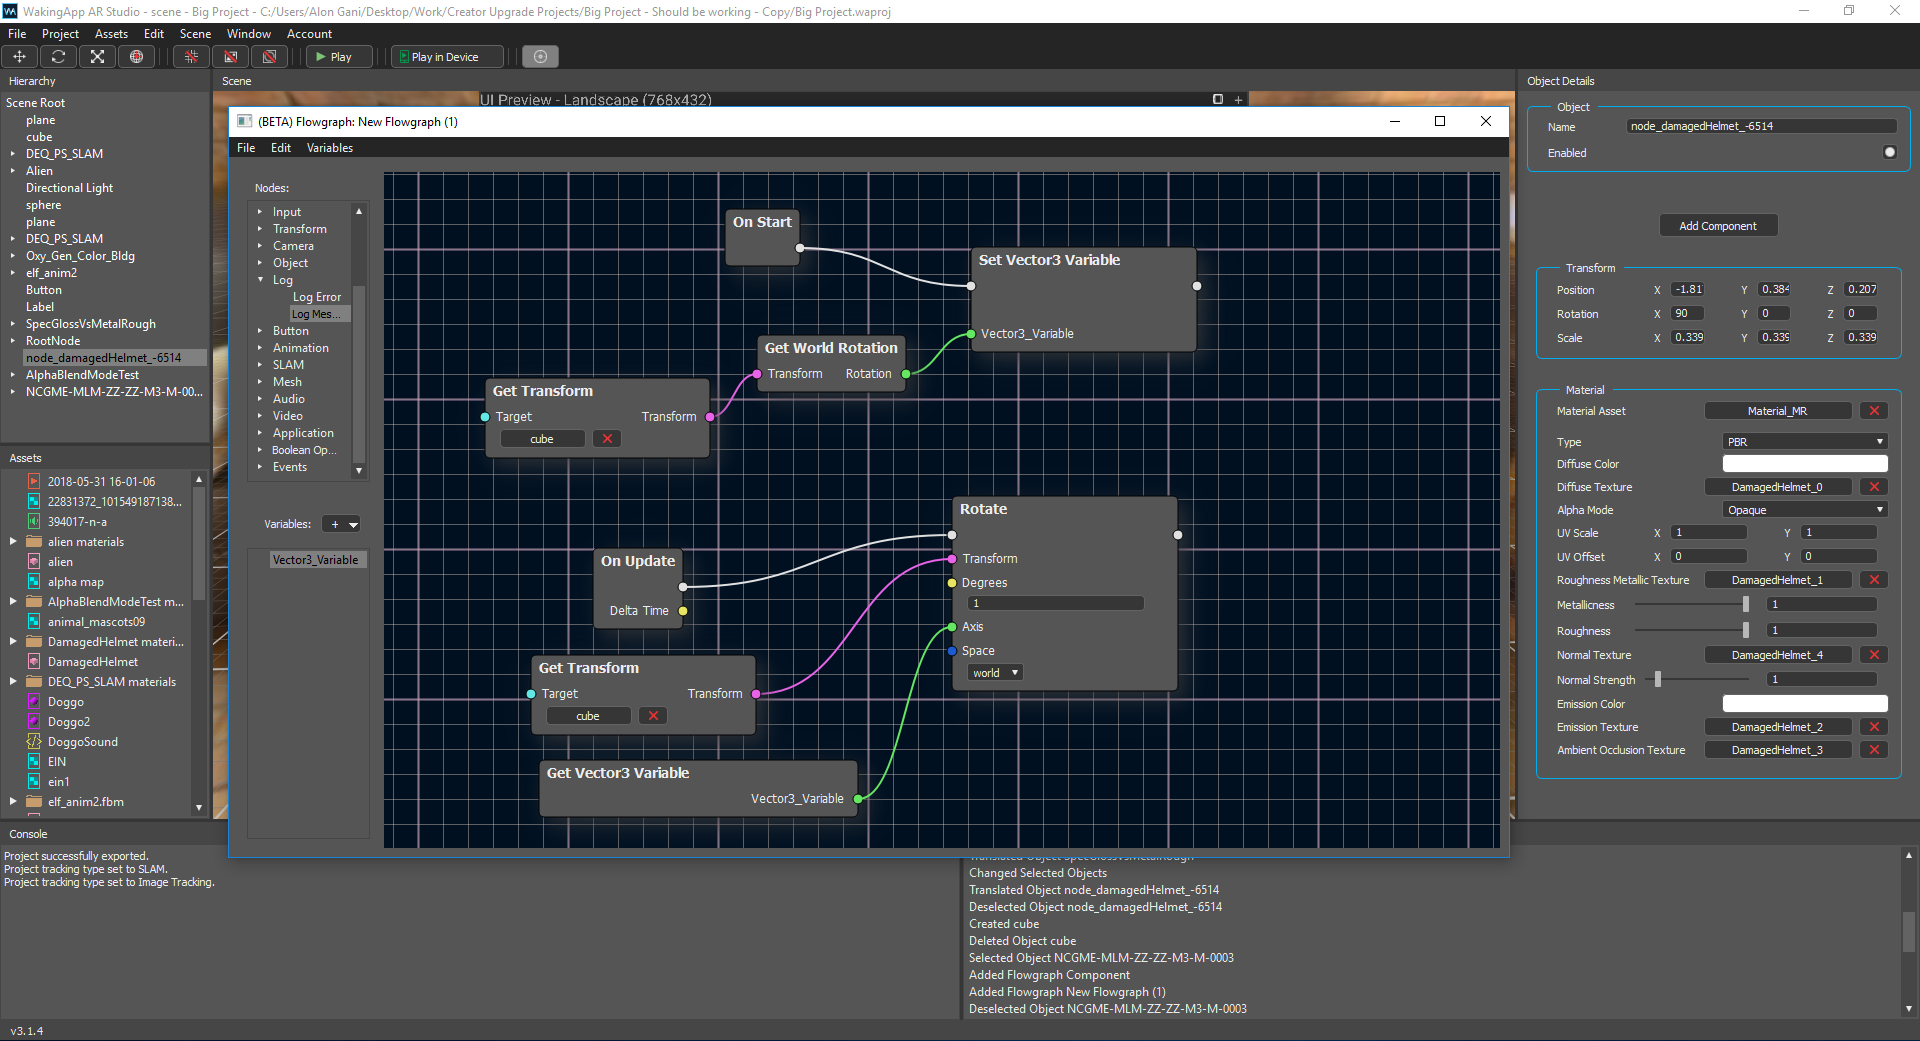This screenshot has height=1041, width=1920.
Task: Clear DamagedHelmet_0 diffuse texture with red X
Action: [x=1874, y=487]
